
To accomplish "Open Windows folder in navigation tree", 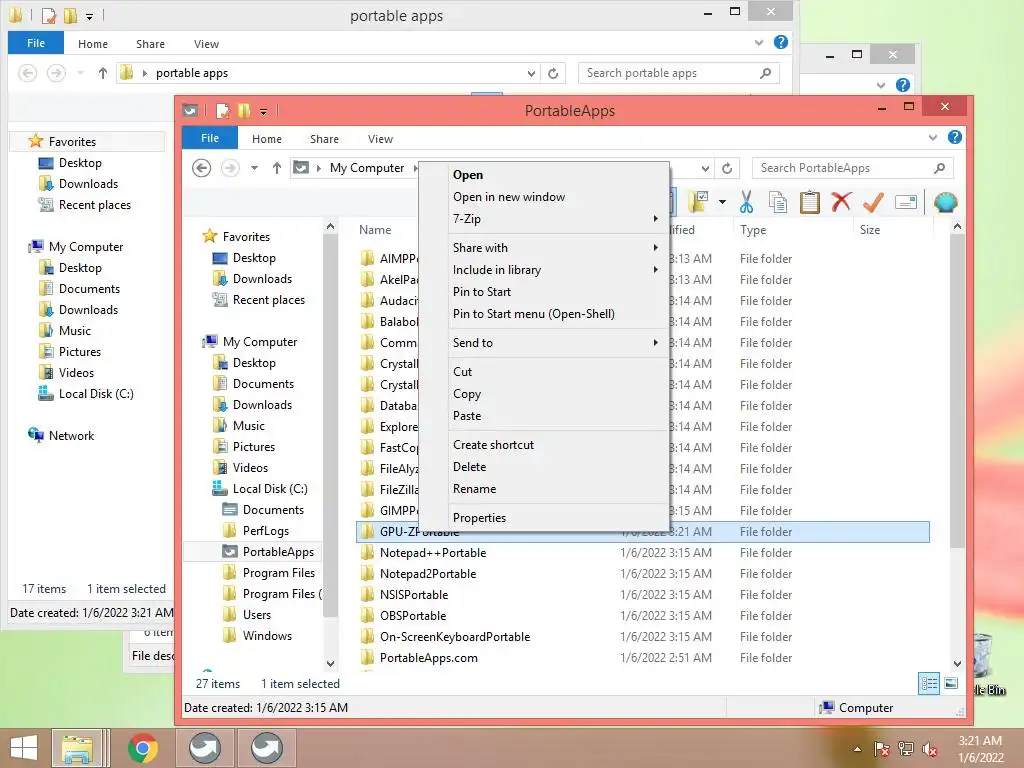I will [x=267, y=635].
